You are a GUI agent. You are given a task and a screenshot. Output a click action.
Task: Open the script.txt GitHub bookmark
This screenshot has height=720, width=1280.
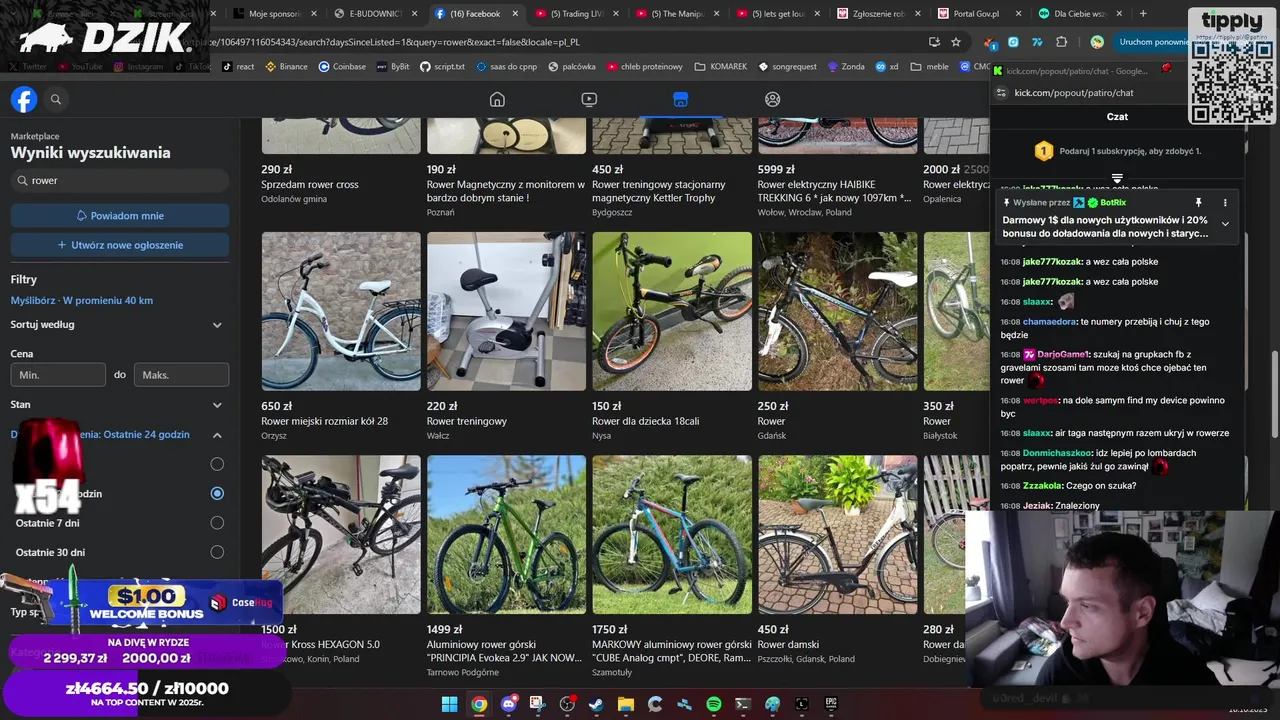(x=442, y=66)
